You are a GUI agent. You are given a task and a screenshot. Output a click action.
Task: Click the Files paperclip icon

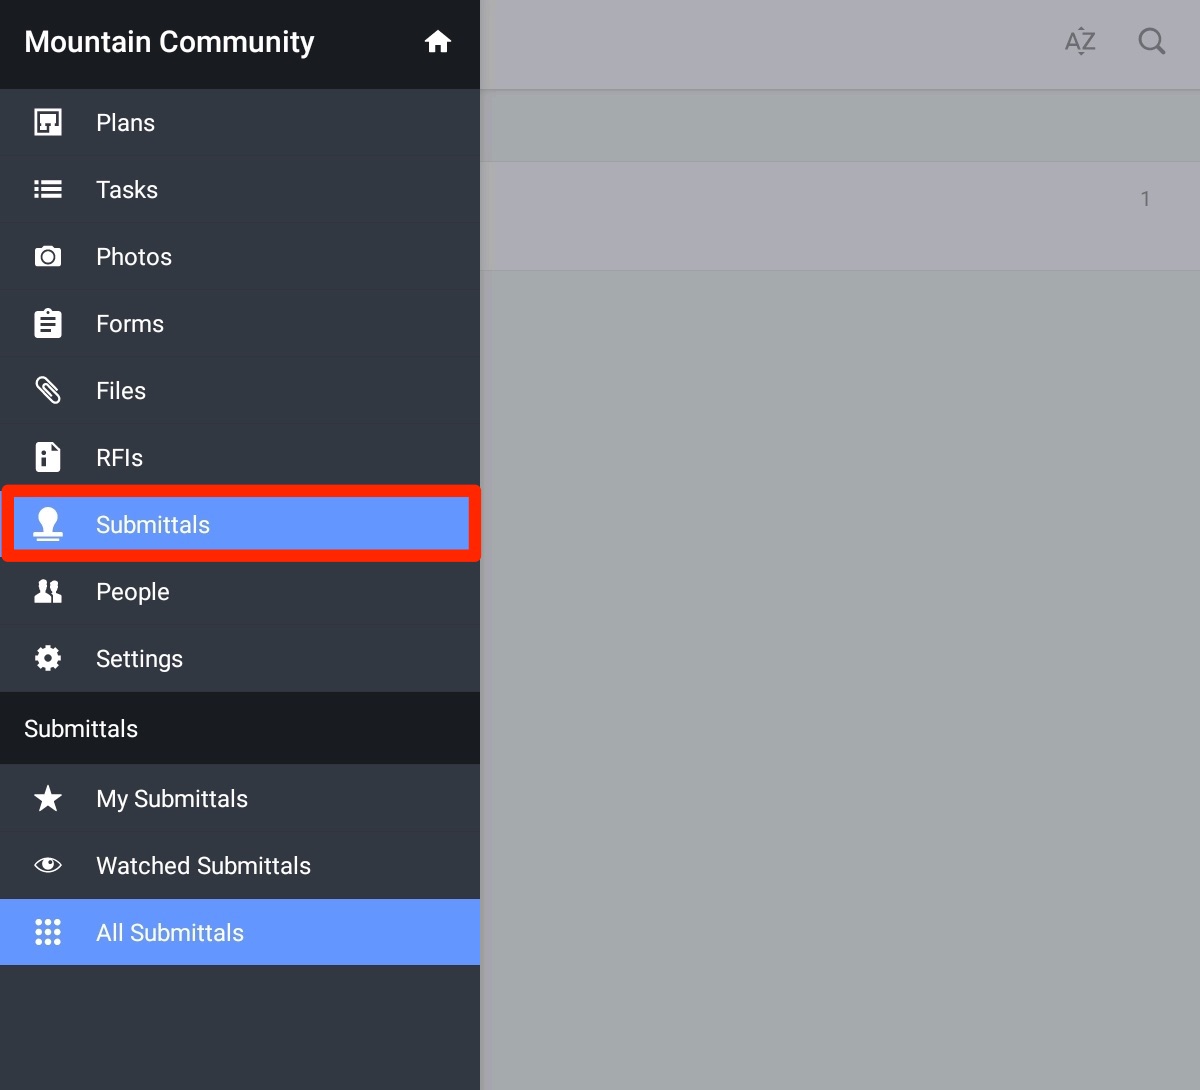(48, 391)
